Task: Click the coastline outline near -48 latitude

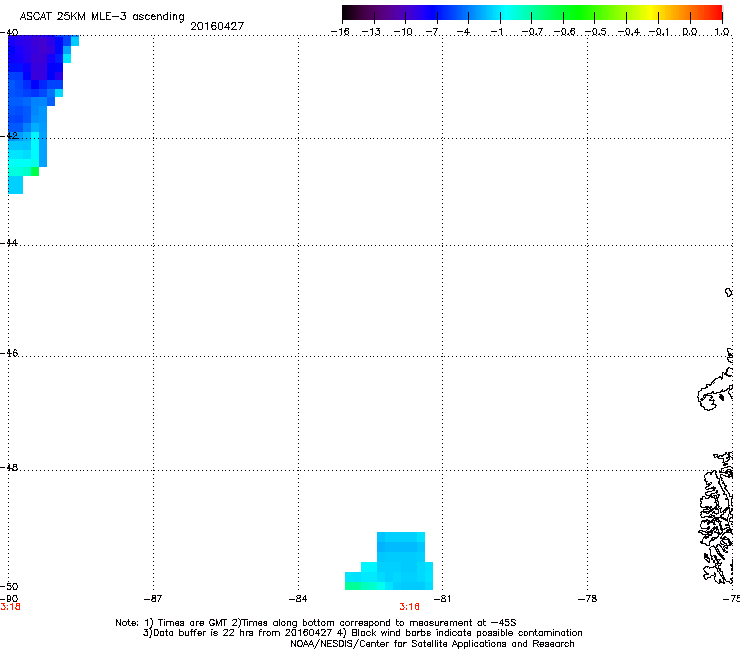Action: 716,518
